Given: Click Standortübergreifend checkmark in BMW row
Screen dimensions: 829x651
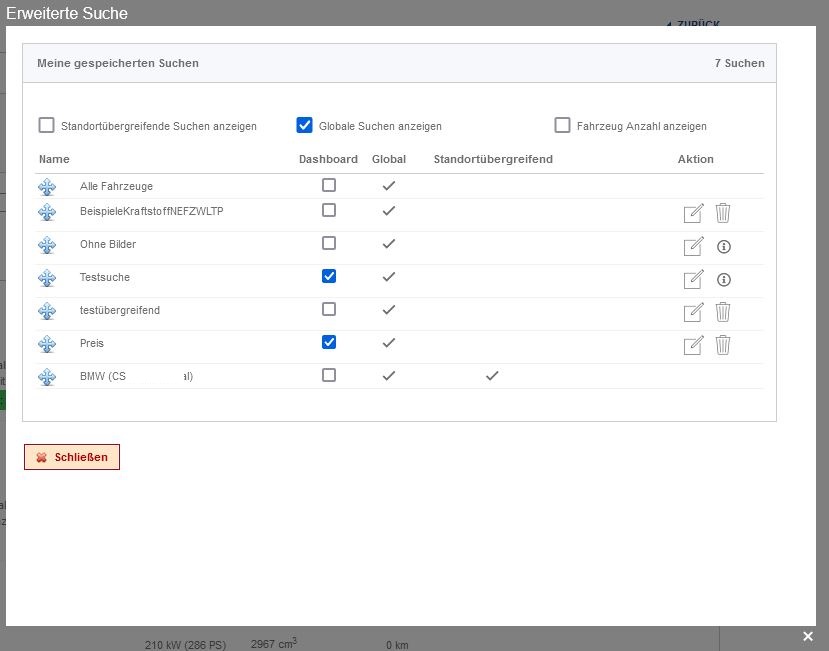Looking at the screenshot, I should [x=492, y=376].
